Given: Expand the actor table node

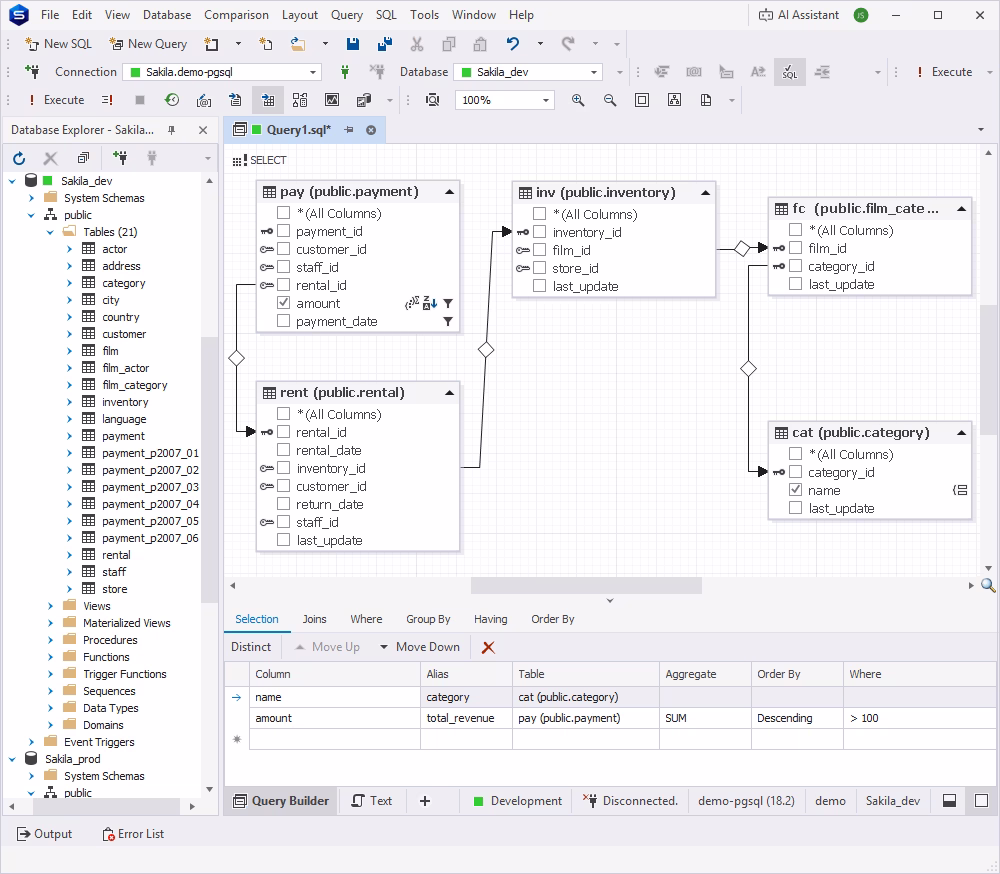Looking at the screenshot, I should (x=70, y=249).
